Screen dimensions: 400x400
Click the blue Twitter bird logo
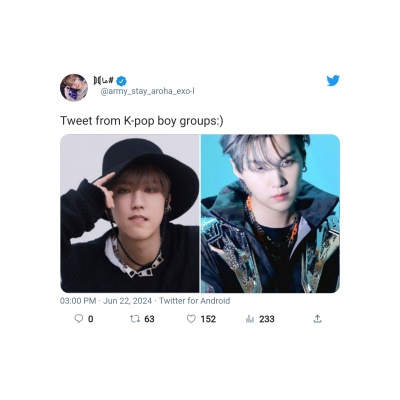click(333, 81)
